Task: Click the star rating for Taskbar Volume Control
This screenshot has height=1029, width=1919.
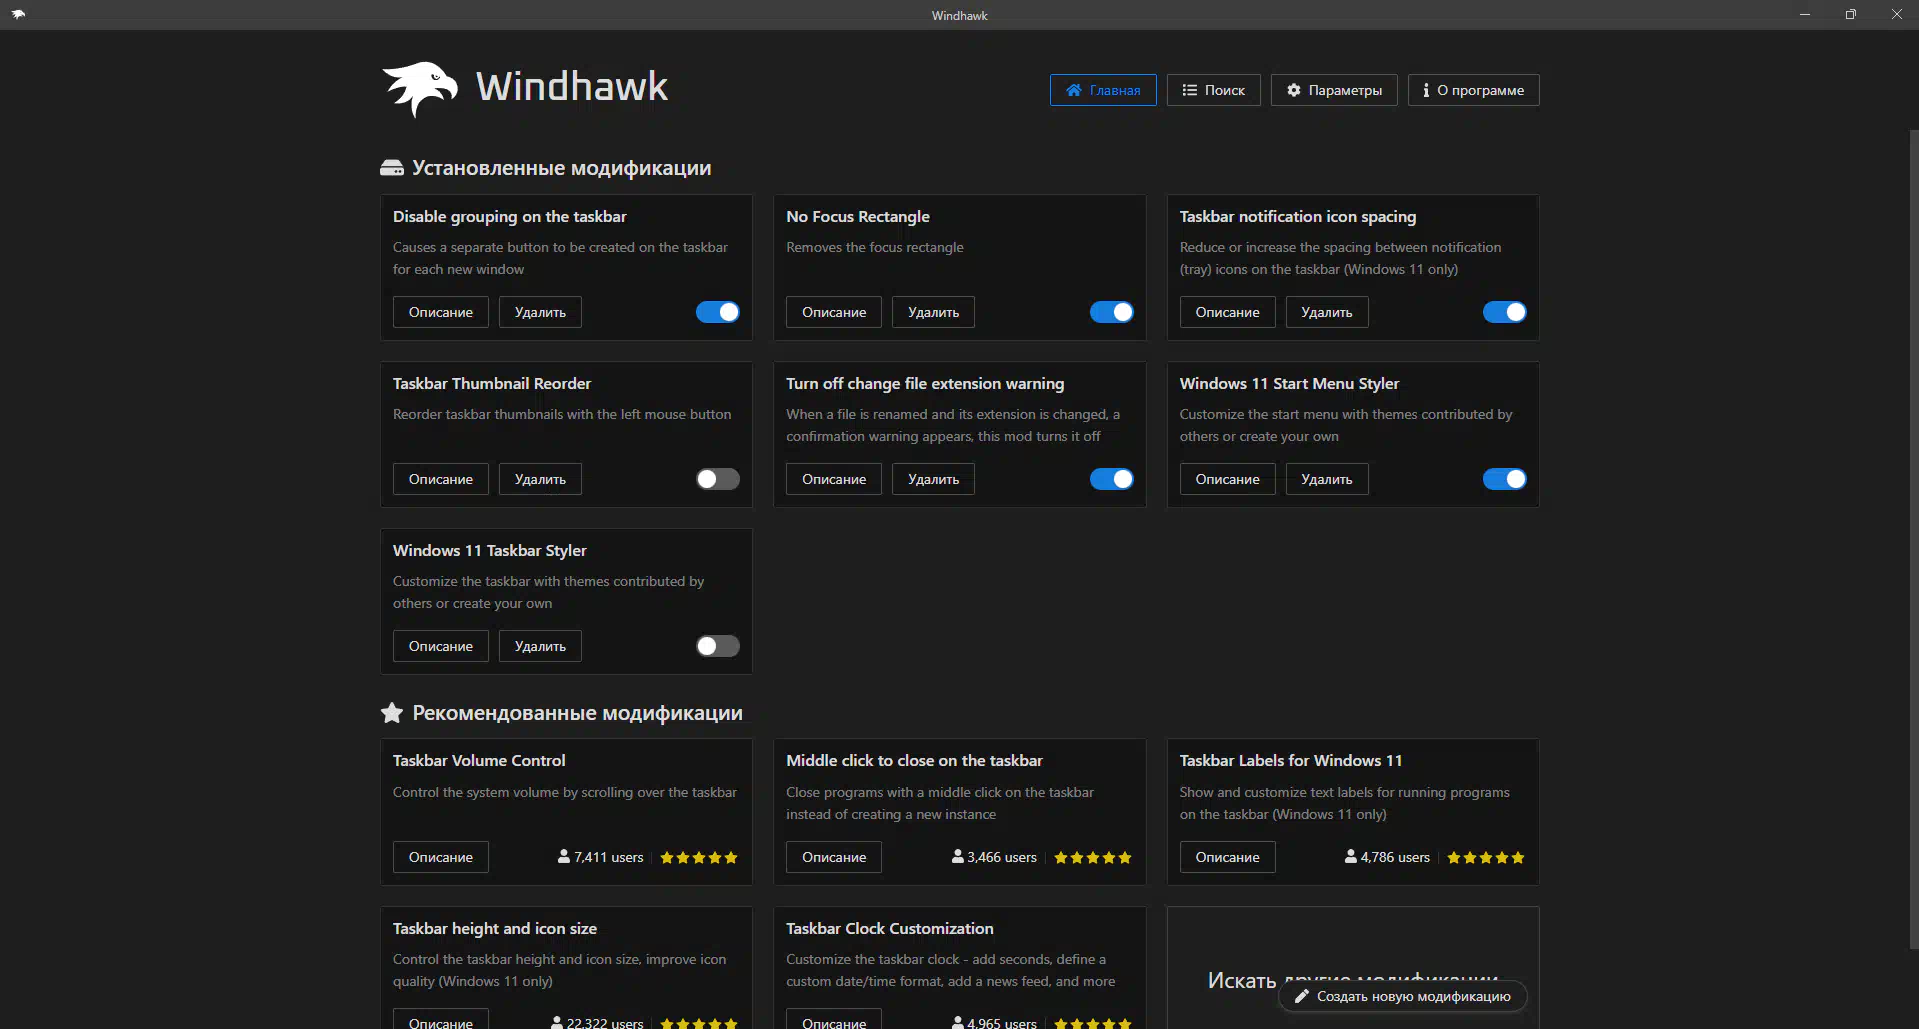Action: [x=699, y=858]
